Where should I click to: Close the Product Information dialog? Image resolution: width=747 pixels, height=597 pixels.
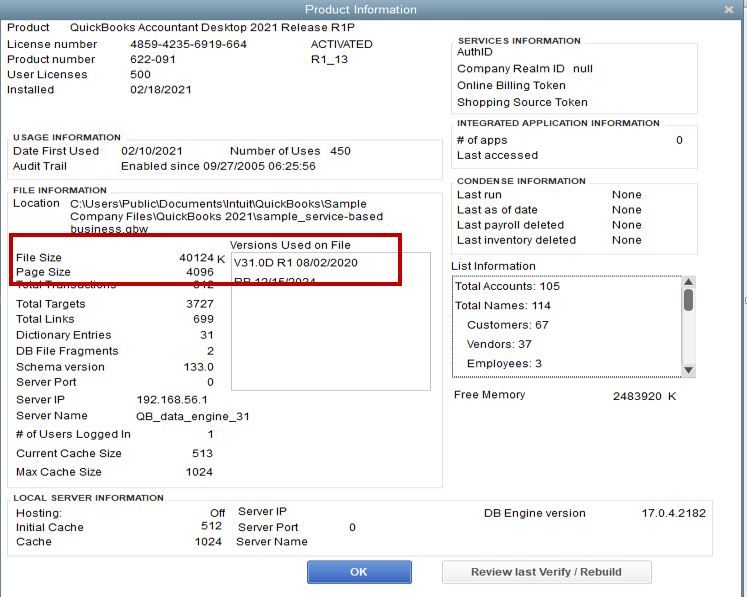pyautogui.click(x=728, y=10)
